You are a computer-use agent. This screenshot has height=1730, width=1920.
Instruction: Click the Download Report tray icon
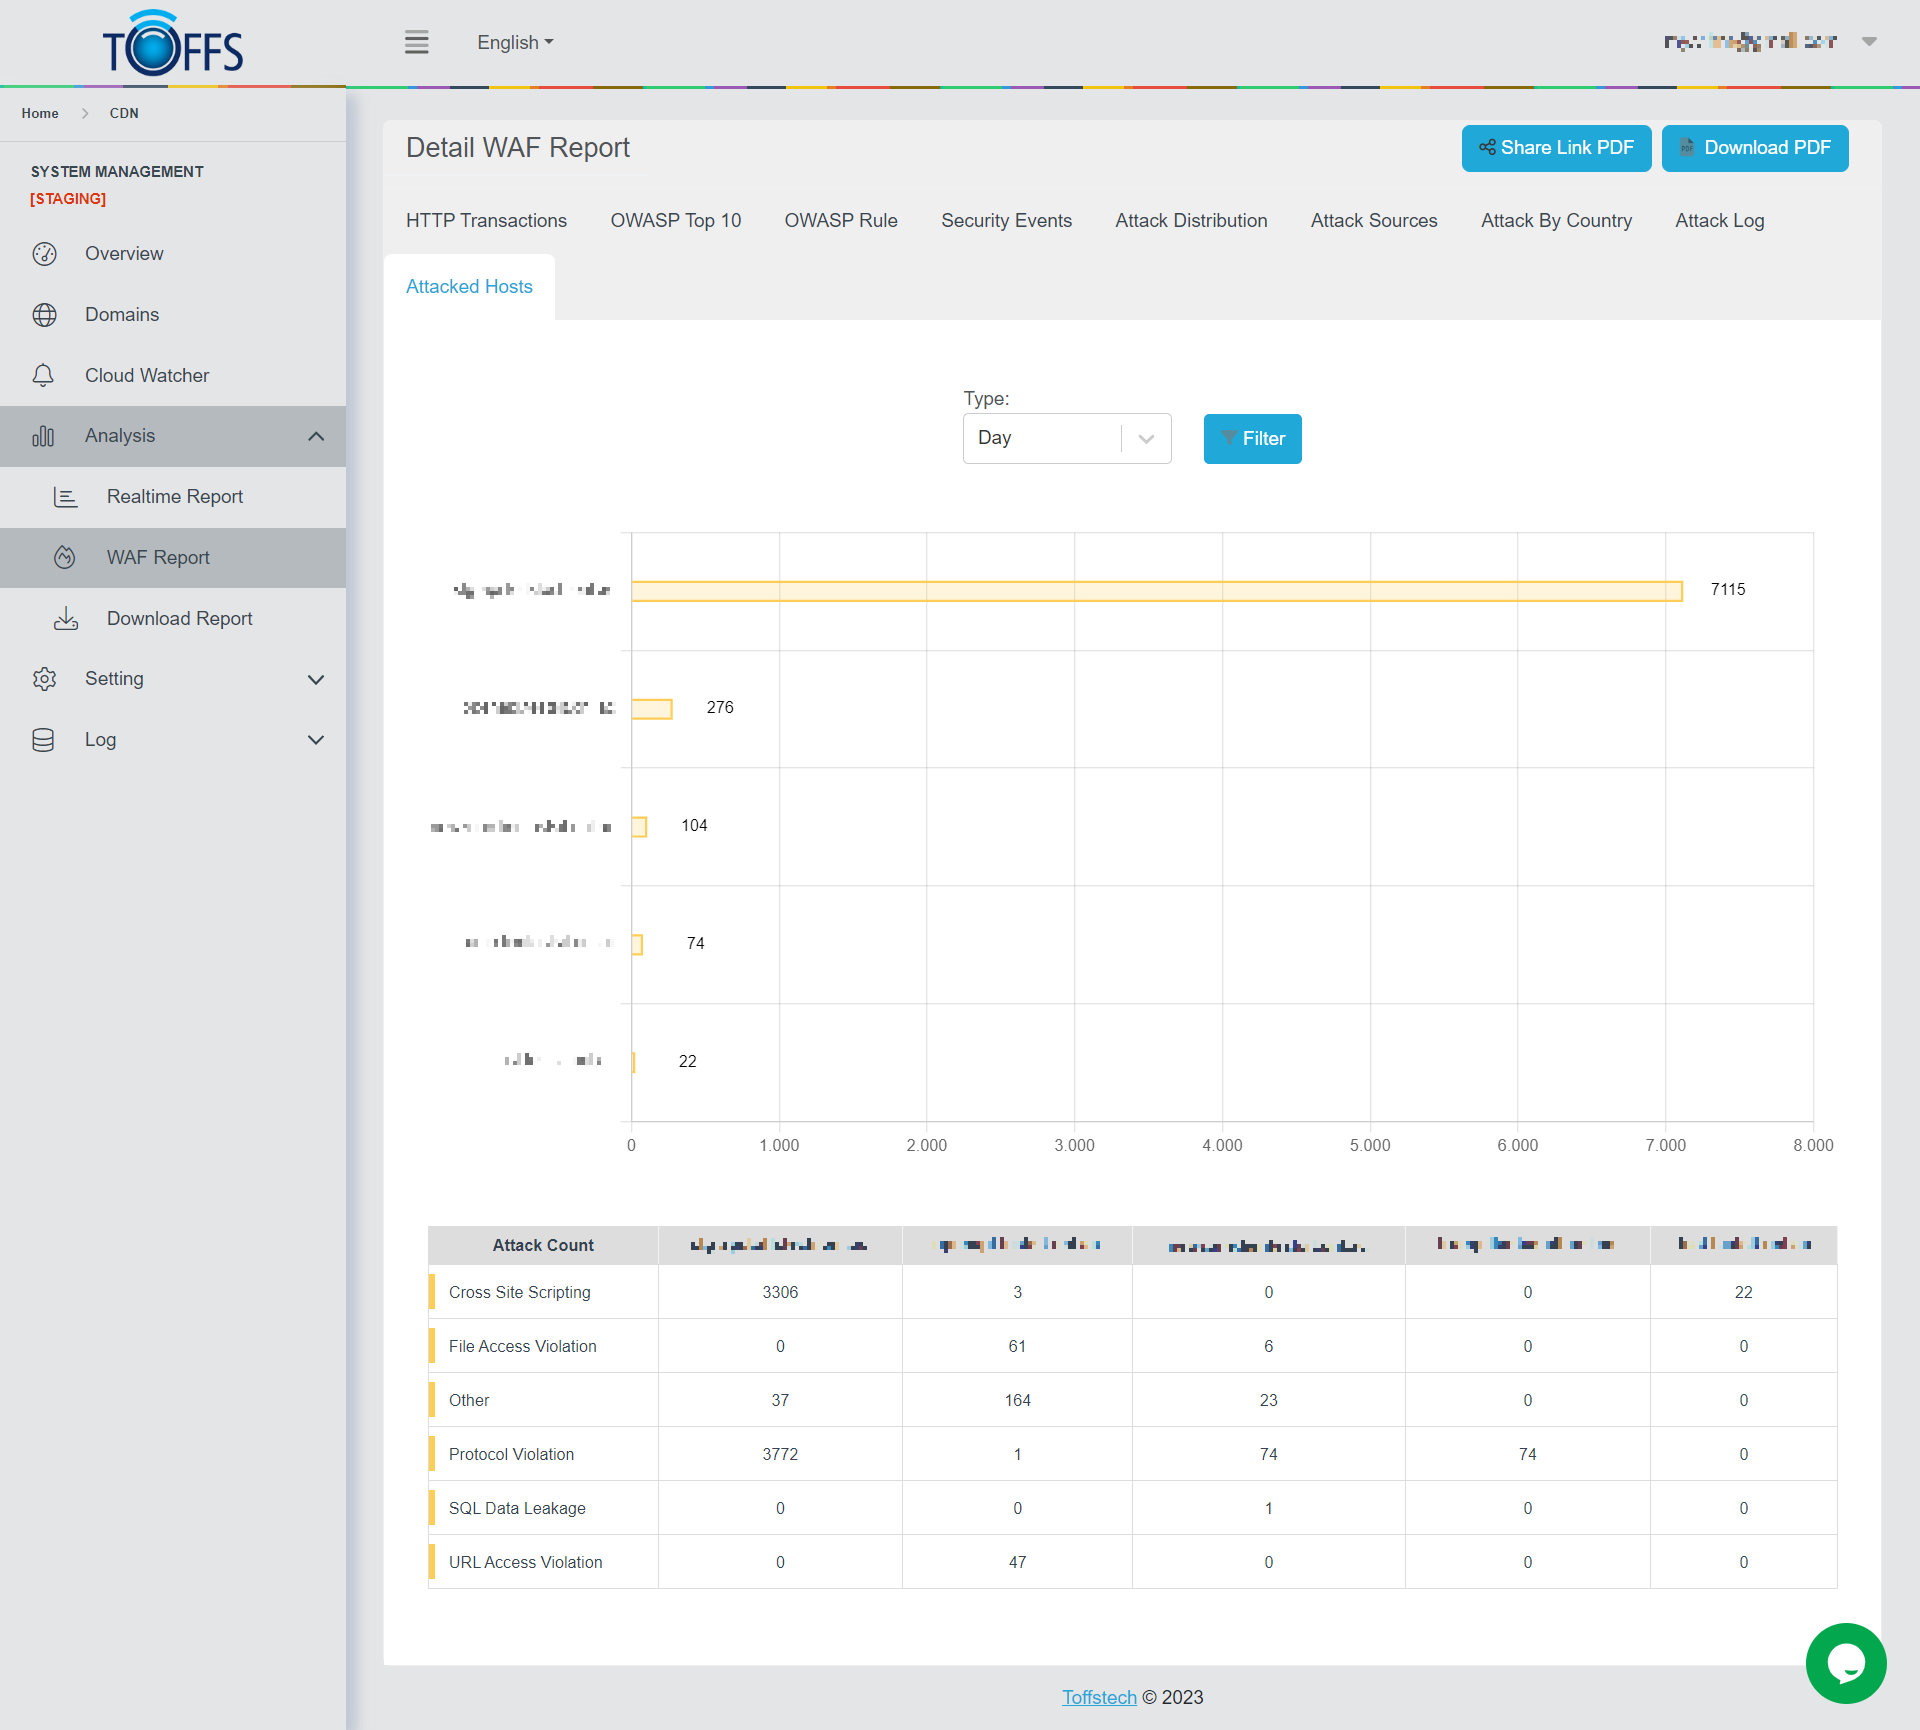coord(66,619)
